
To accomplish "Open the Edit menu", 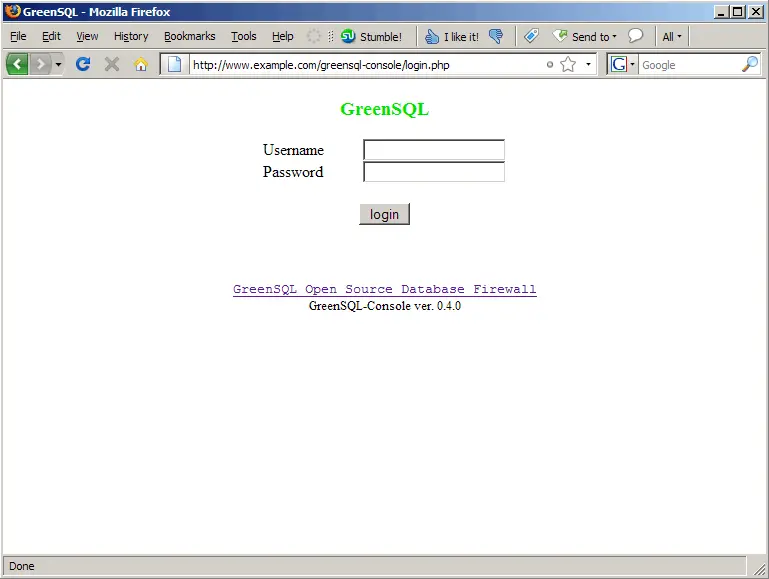I will pyautogui.click(x=51, y=36).
